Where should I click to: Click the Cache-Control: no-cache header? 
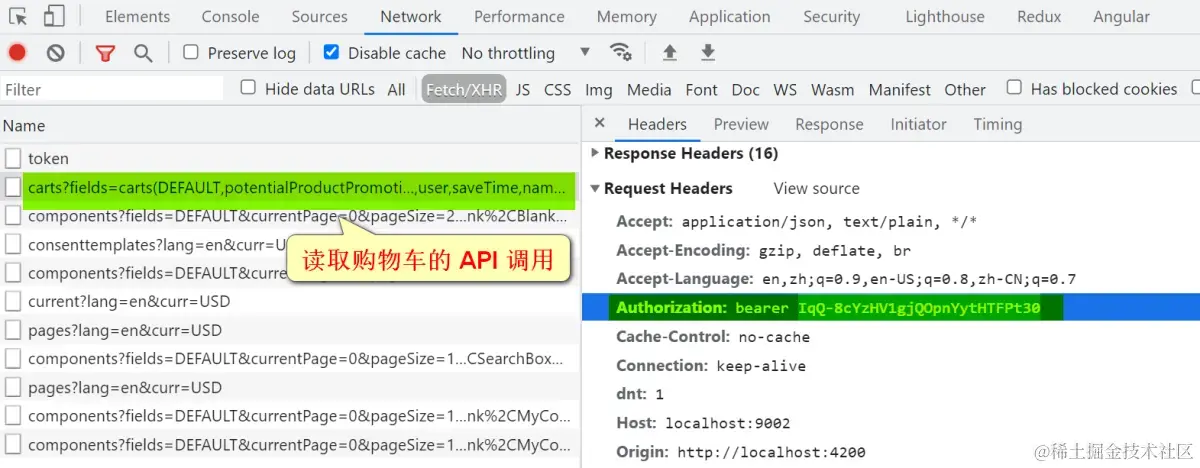pos(712,337)
